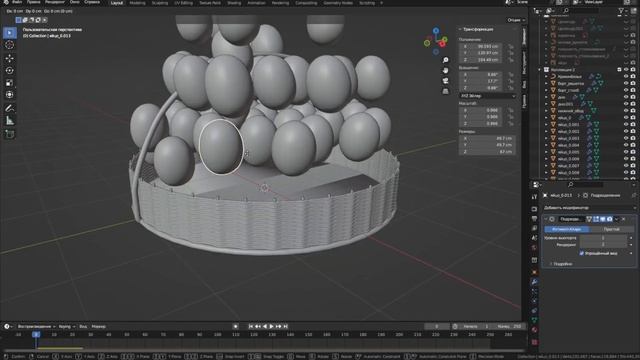This screenshot has height=360, width=640.
Task: Jump to timeline end frame
Action: (285, 327)
